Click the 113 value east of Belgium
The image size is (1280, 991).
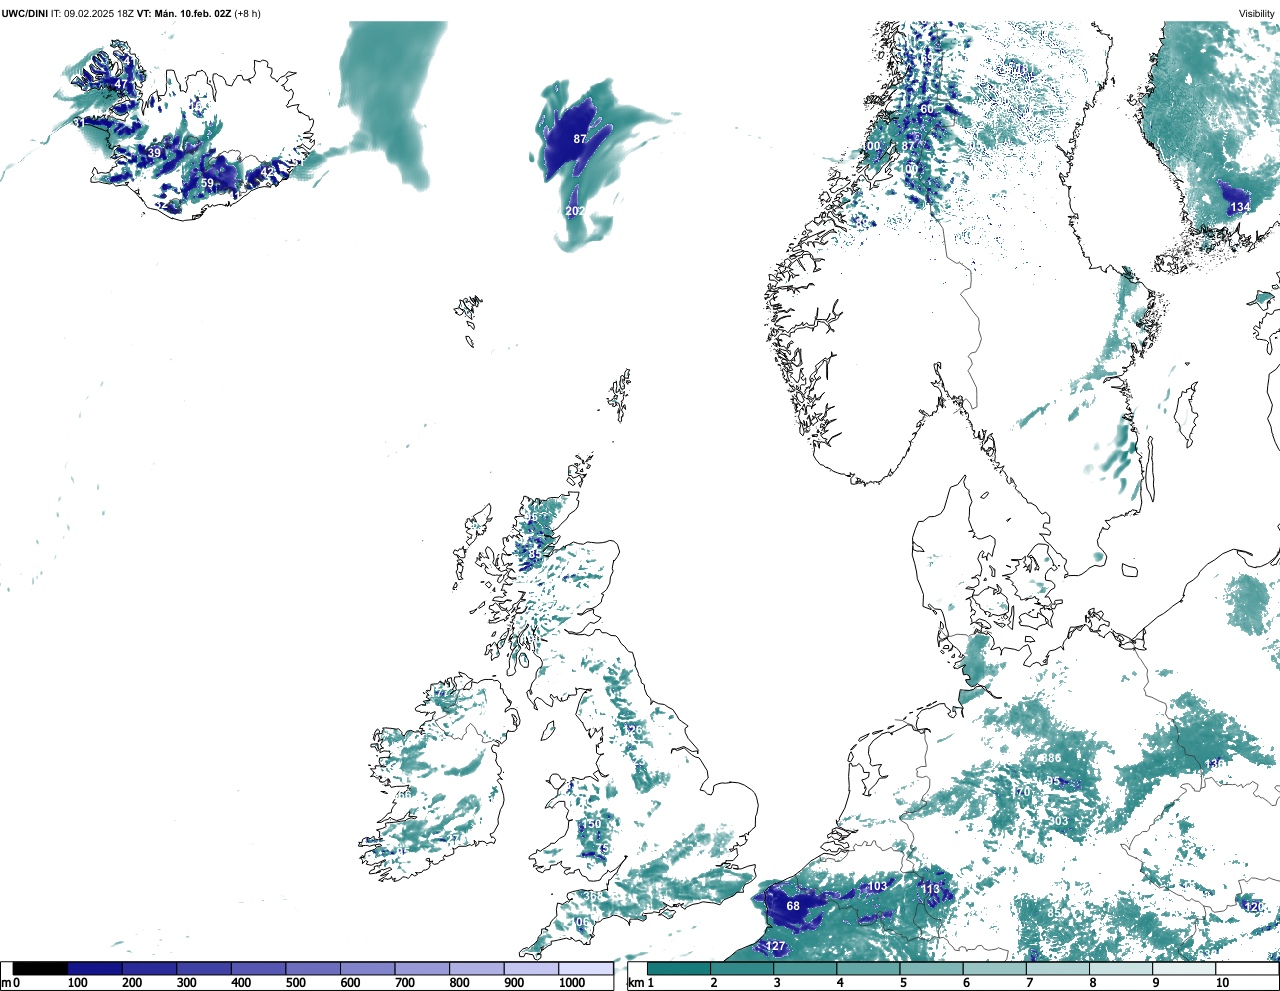point(931,889)
